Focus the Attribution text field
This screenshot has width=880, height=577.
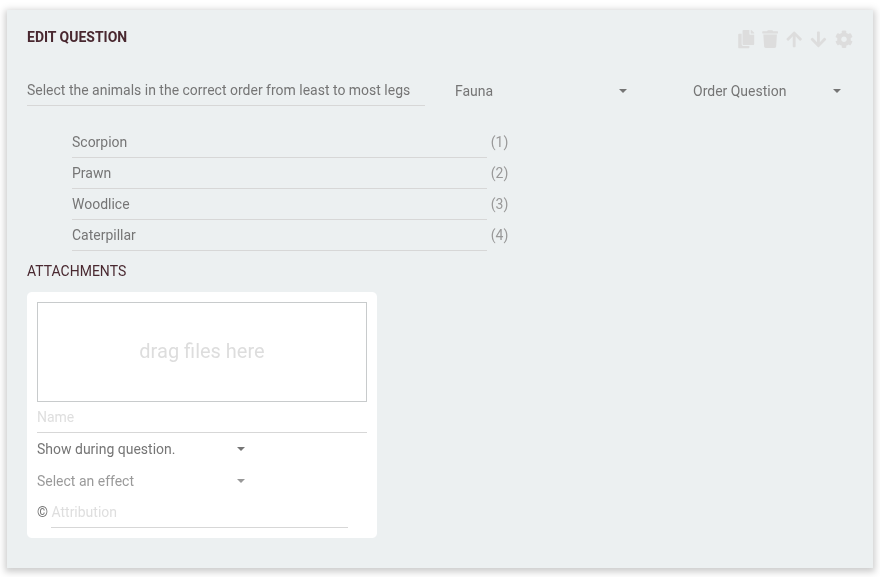(200, 512)
